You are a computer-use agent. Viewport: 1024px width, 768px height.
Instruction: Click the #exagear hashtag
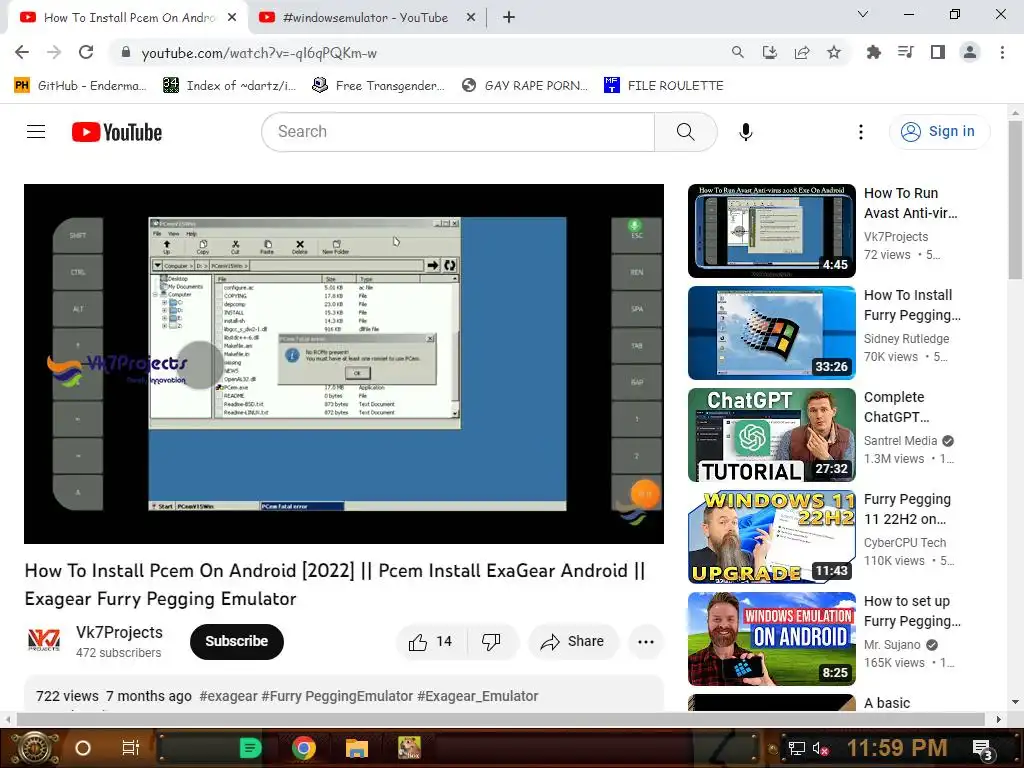(229, 696)
